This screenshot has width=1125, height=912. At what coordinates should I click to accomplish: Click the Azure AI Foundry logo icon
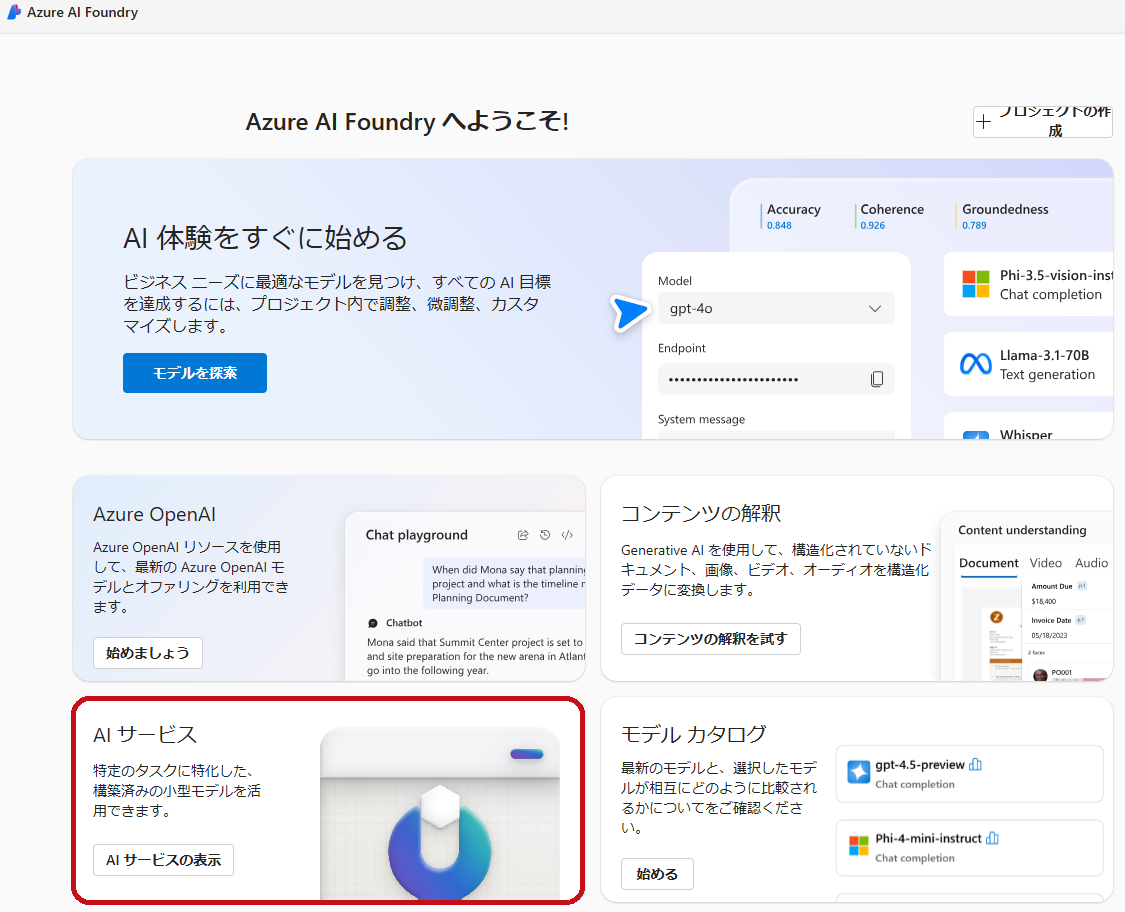click(x=14, y=12)
